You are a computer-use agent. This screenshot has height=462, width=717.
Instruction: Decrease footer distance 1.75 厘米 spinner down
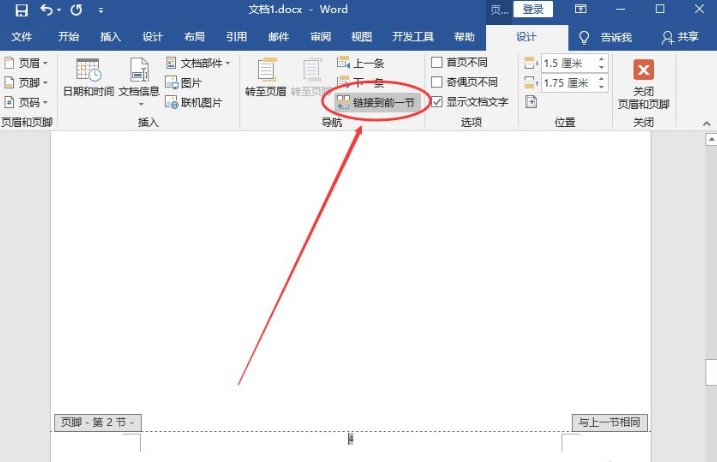pos(601,87)
